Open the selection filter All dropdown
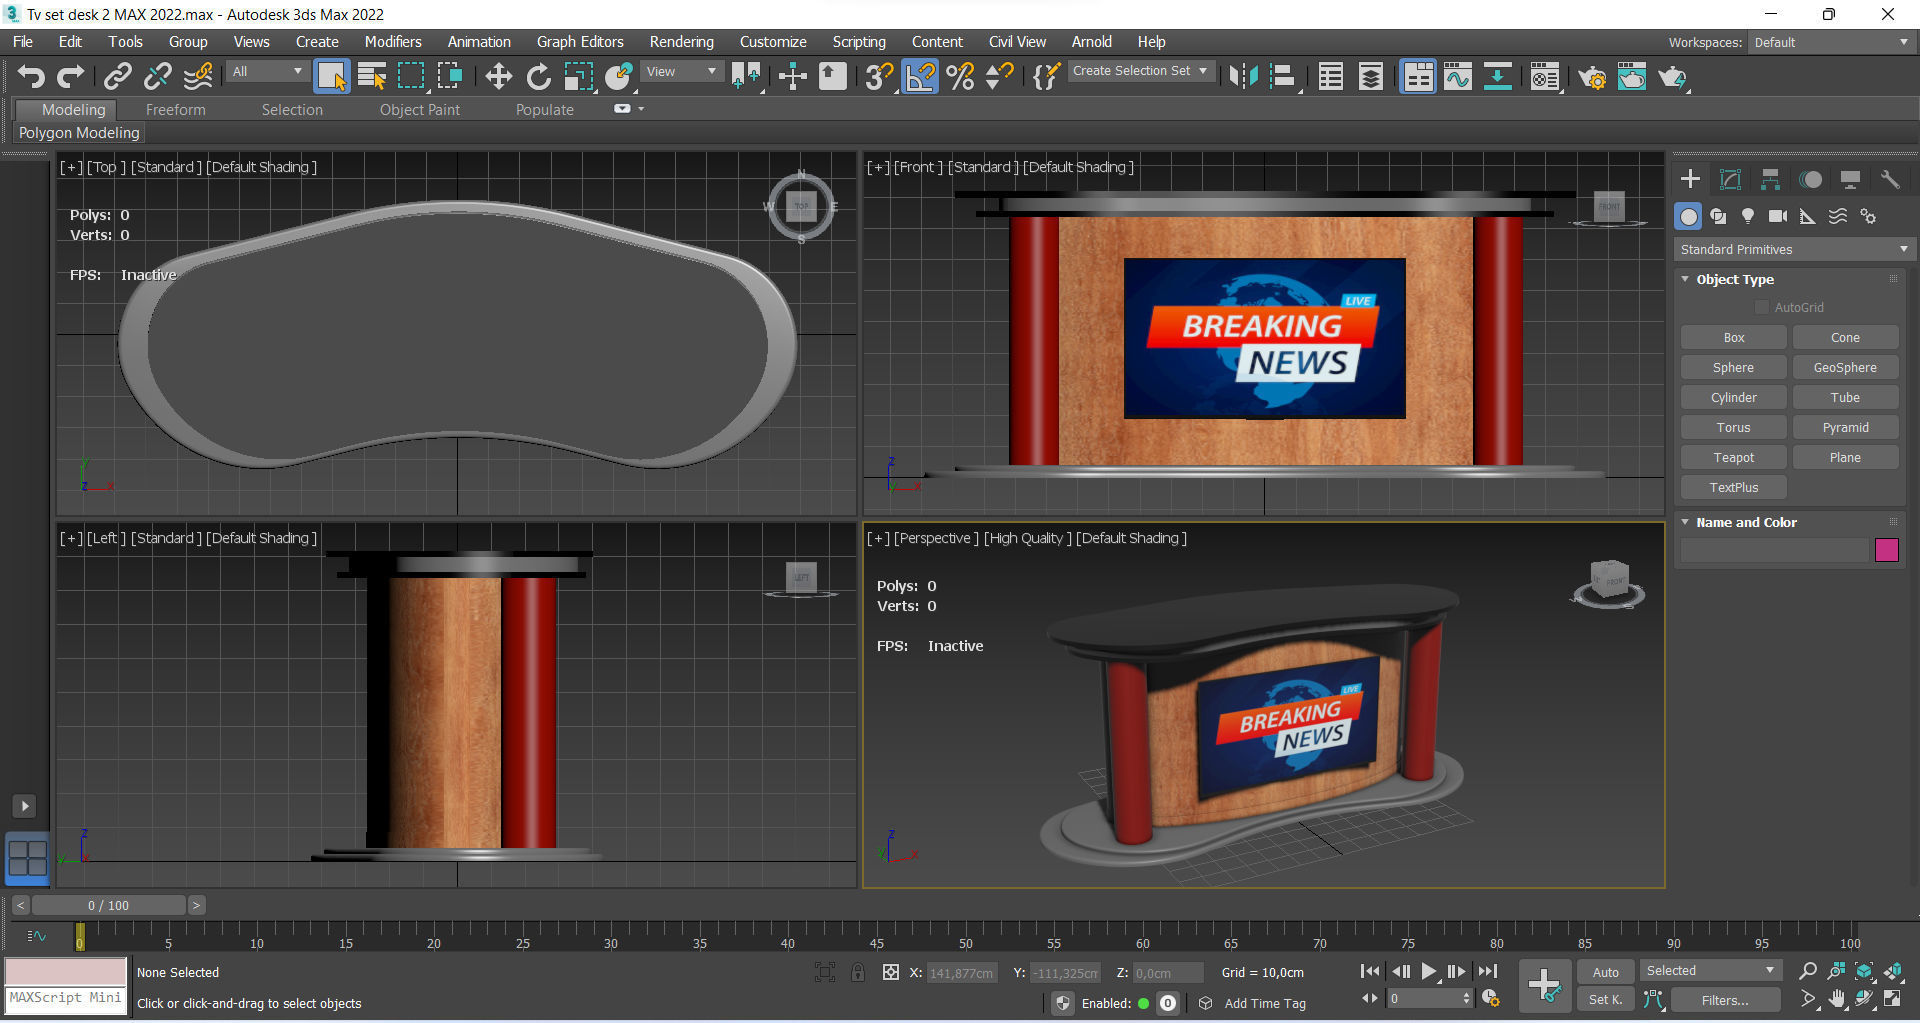Viewport: 1920px width, 1023px height. tap(266, 72)
